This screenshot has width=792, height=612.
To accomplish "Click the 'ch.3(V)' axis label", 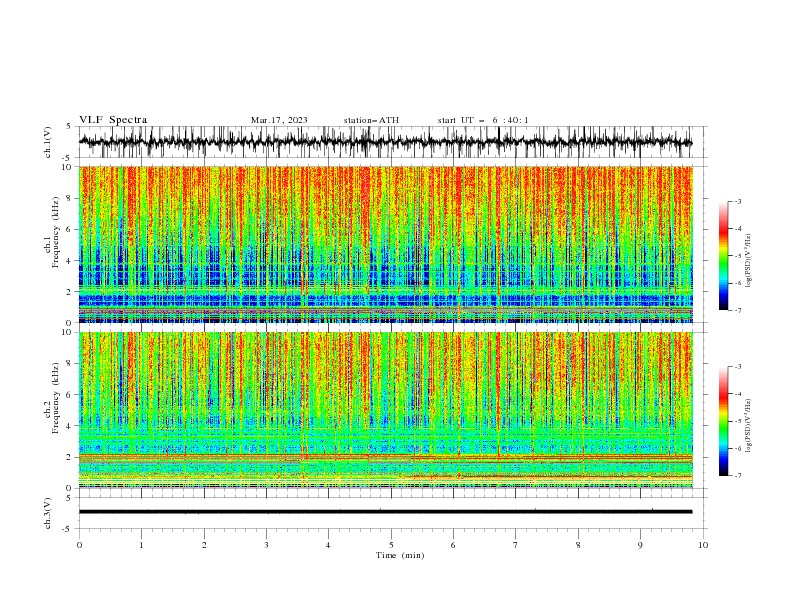I will (x=48, y=513).
